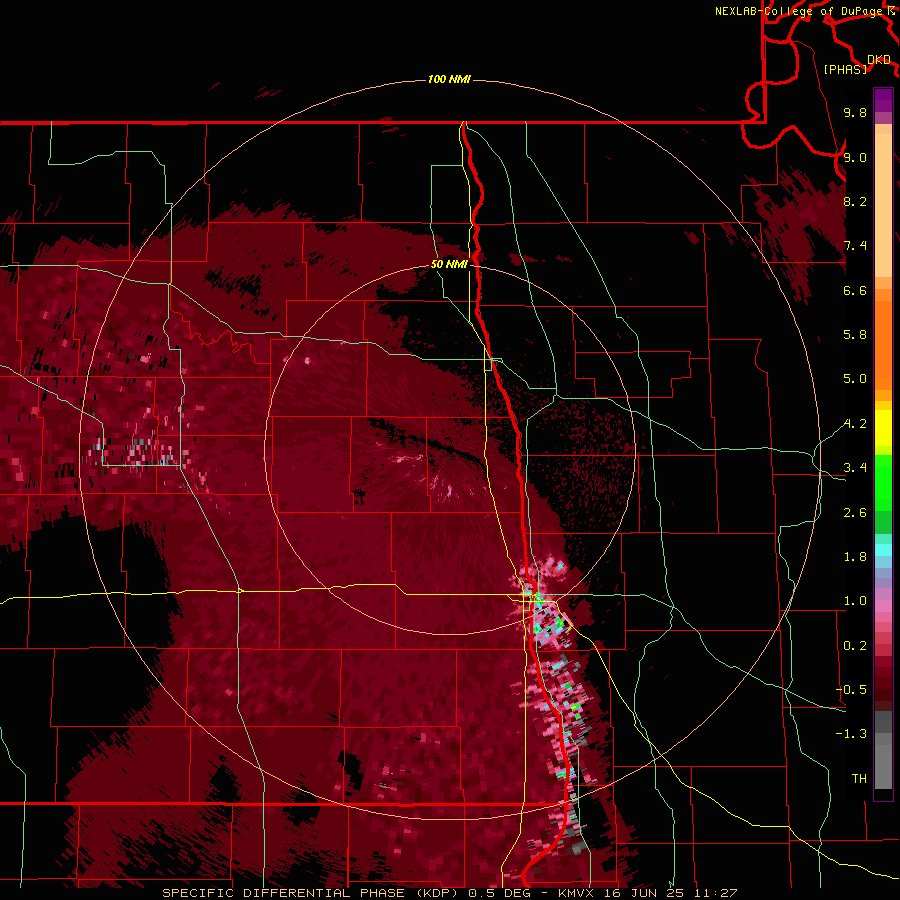
Task: Click the 0.2 value on color scale
Action: (x=855, y=646)
